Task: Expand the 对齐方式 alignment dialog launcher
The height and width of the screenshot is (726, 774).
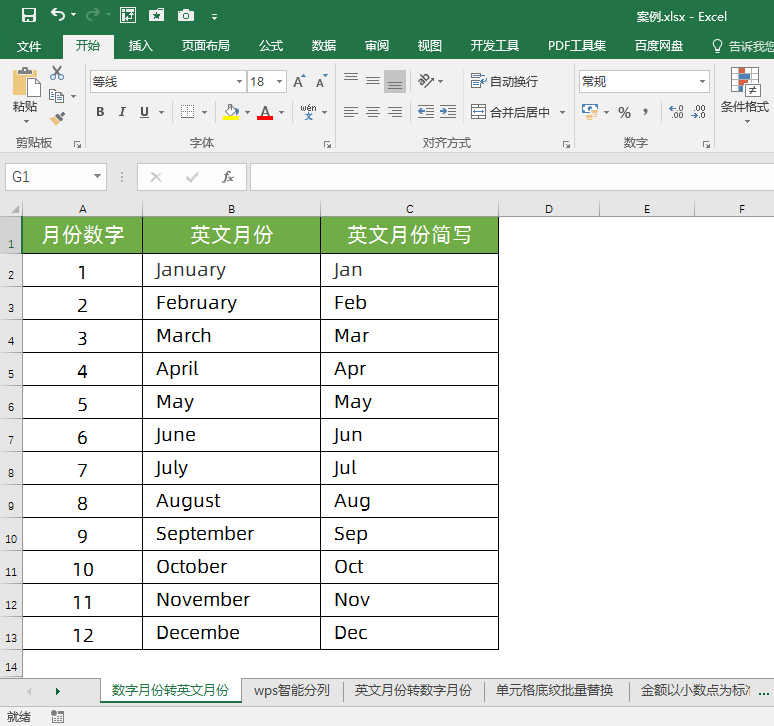Action: tap(566, 144)
